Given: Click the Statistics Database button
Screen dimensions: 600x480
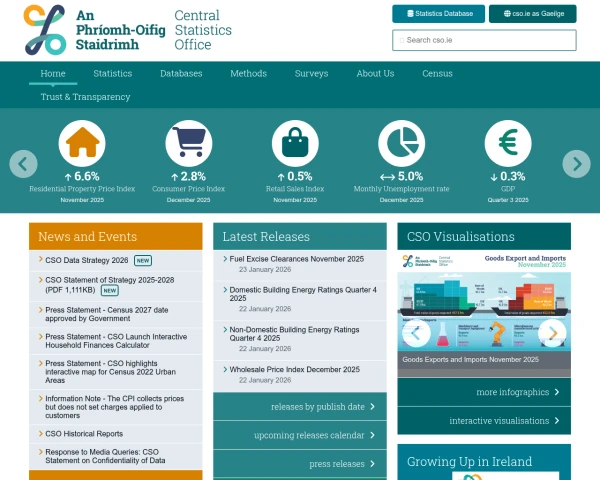Looking at the screenshot, I should click(x=439, y=14).
